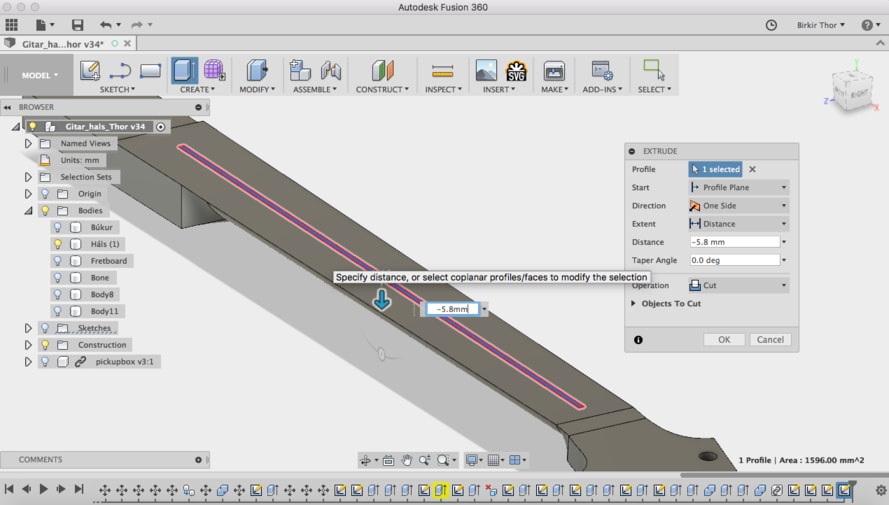The width and height of the screenshot is (889, 505).
Task: Select the Joint assemble tool
Action: pyautogui.click(x=331, y=70)
